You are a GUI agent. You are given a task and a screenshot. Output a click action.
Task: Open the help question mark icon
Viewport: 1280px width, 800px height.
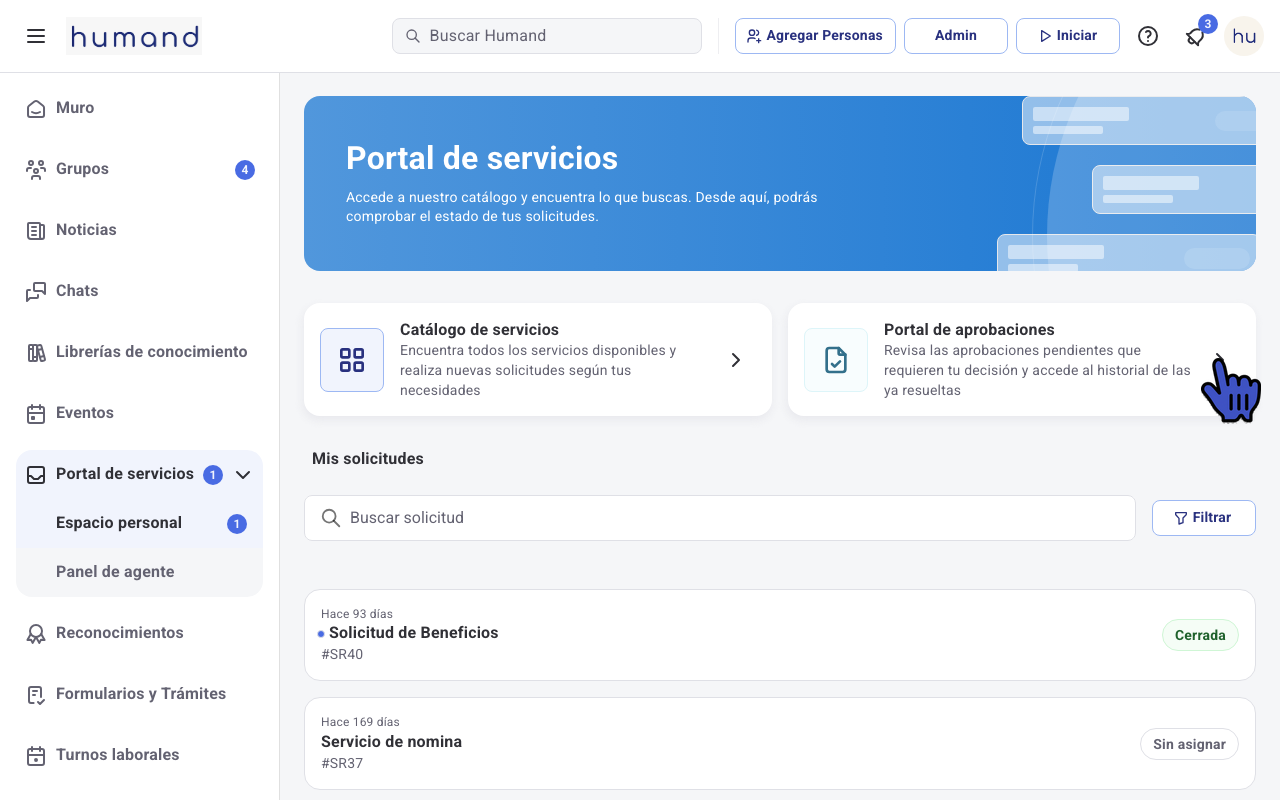(1148, 36)
